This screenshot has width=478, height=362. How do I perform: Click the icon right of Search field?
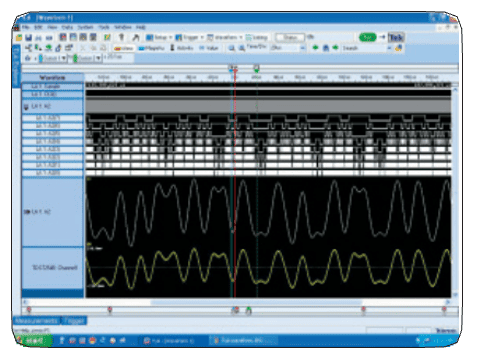pos(398,48)
